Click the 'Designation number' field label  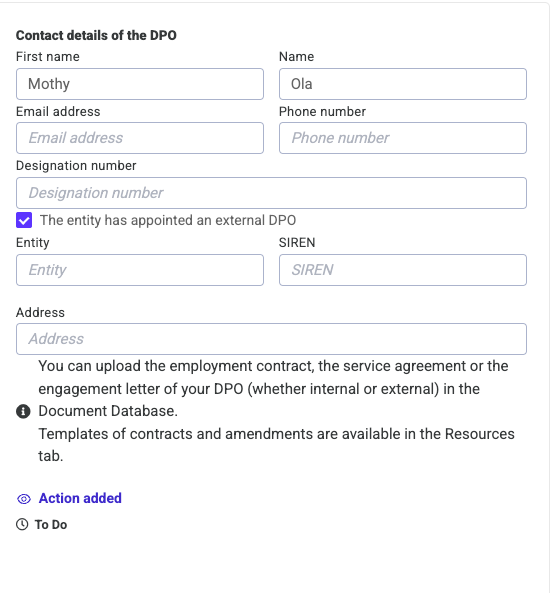coord(76,166)
